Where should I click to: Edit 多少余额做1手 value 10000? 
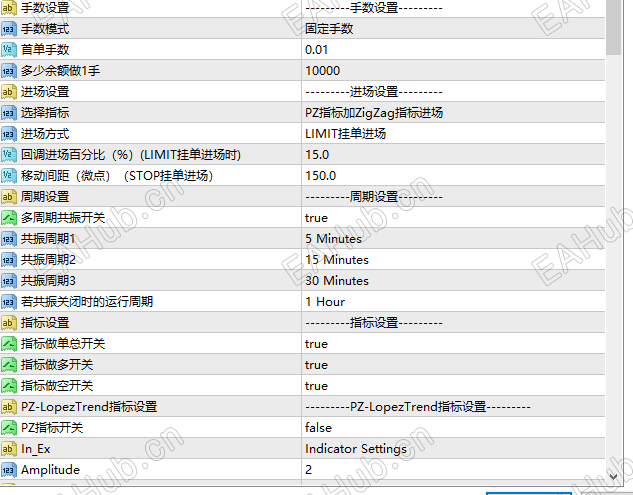pos(453,71)
